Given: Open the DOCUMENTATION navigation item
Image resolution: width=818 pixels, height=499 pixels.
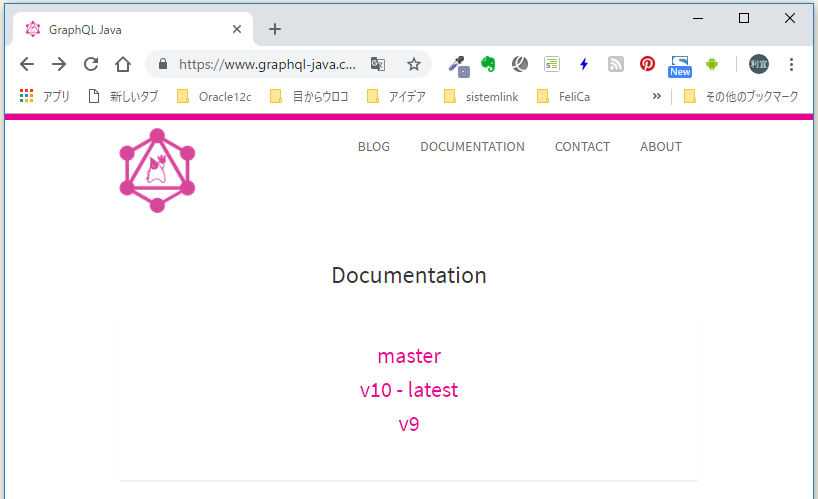Looking at the screenshot, I should pyautogui.click(x=473, y=147).
